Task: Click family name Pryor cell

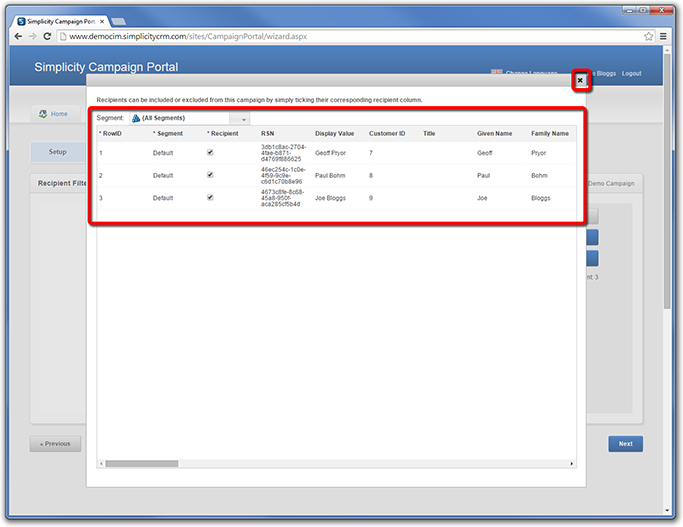Action: [538, 153]
